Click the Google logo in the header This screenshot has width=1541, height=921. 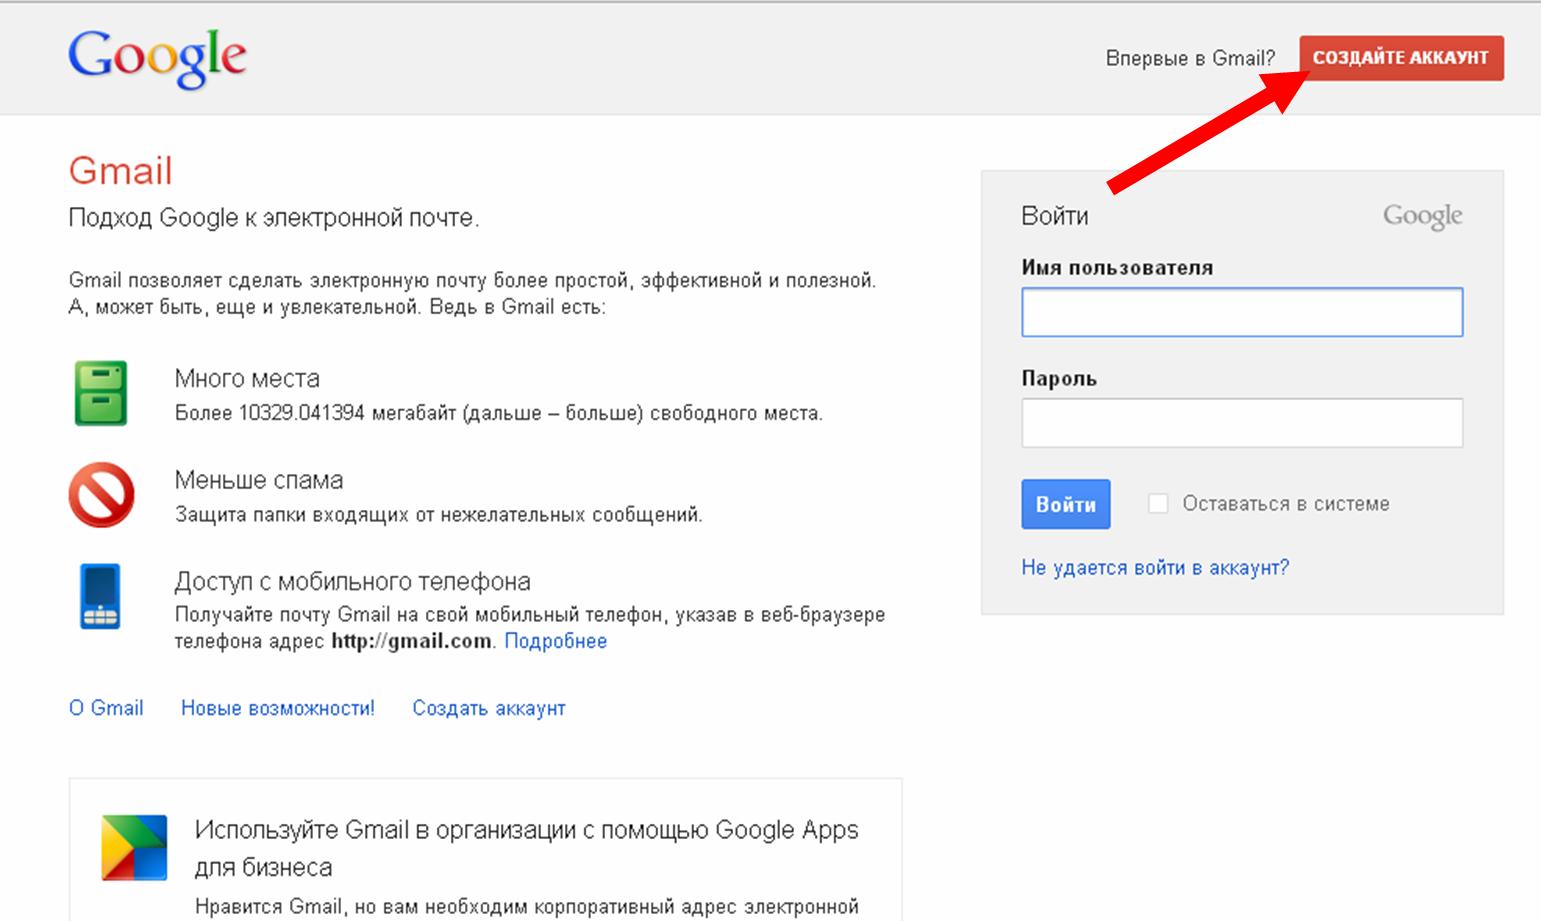[157, 58]
